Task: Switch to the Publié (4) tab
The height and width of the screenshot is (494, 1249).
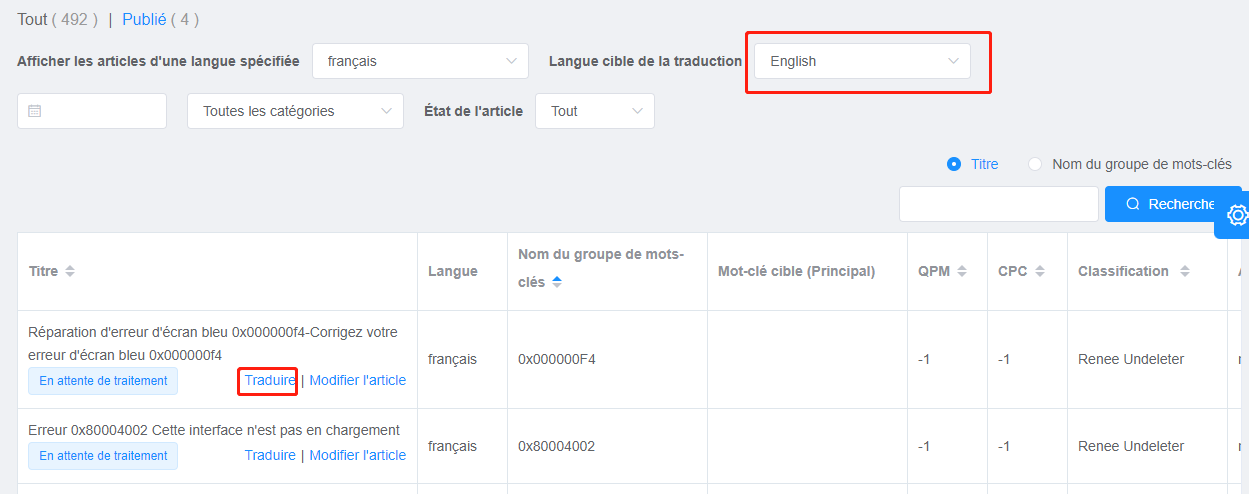Action: click(x=161, y=19)
